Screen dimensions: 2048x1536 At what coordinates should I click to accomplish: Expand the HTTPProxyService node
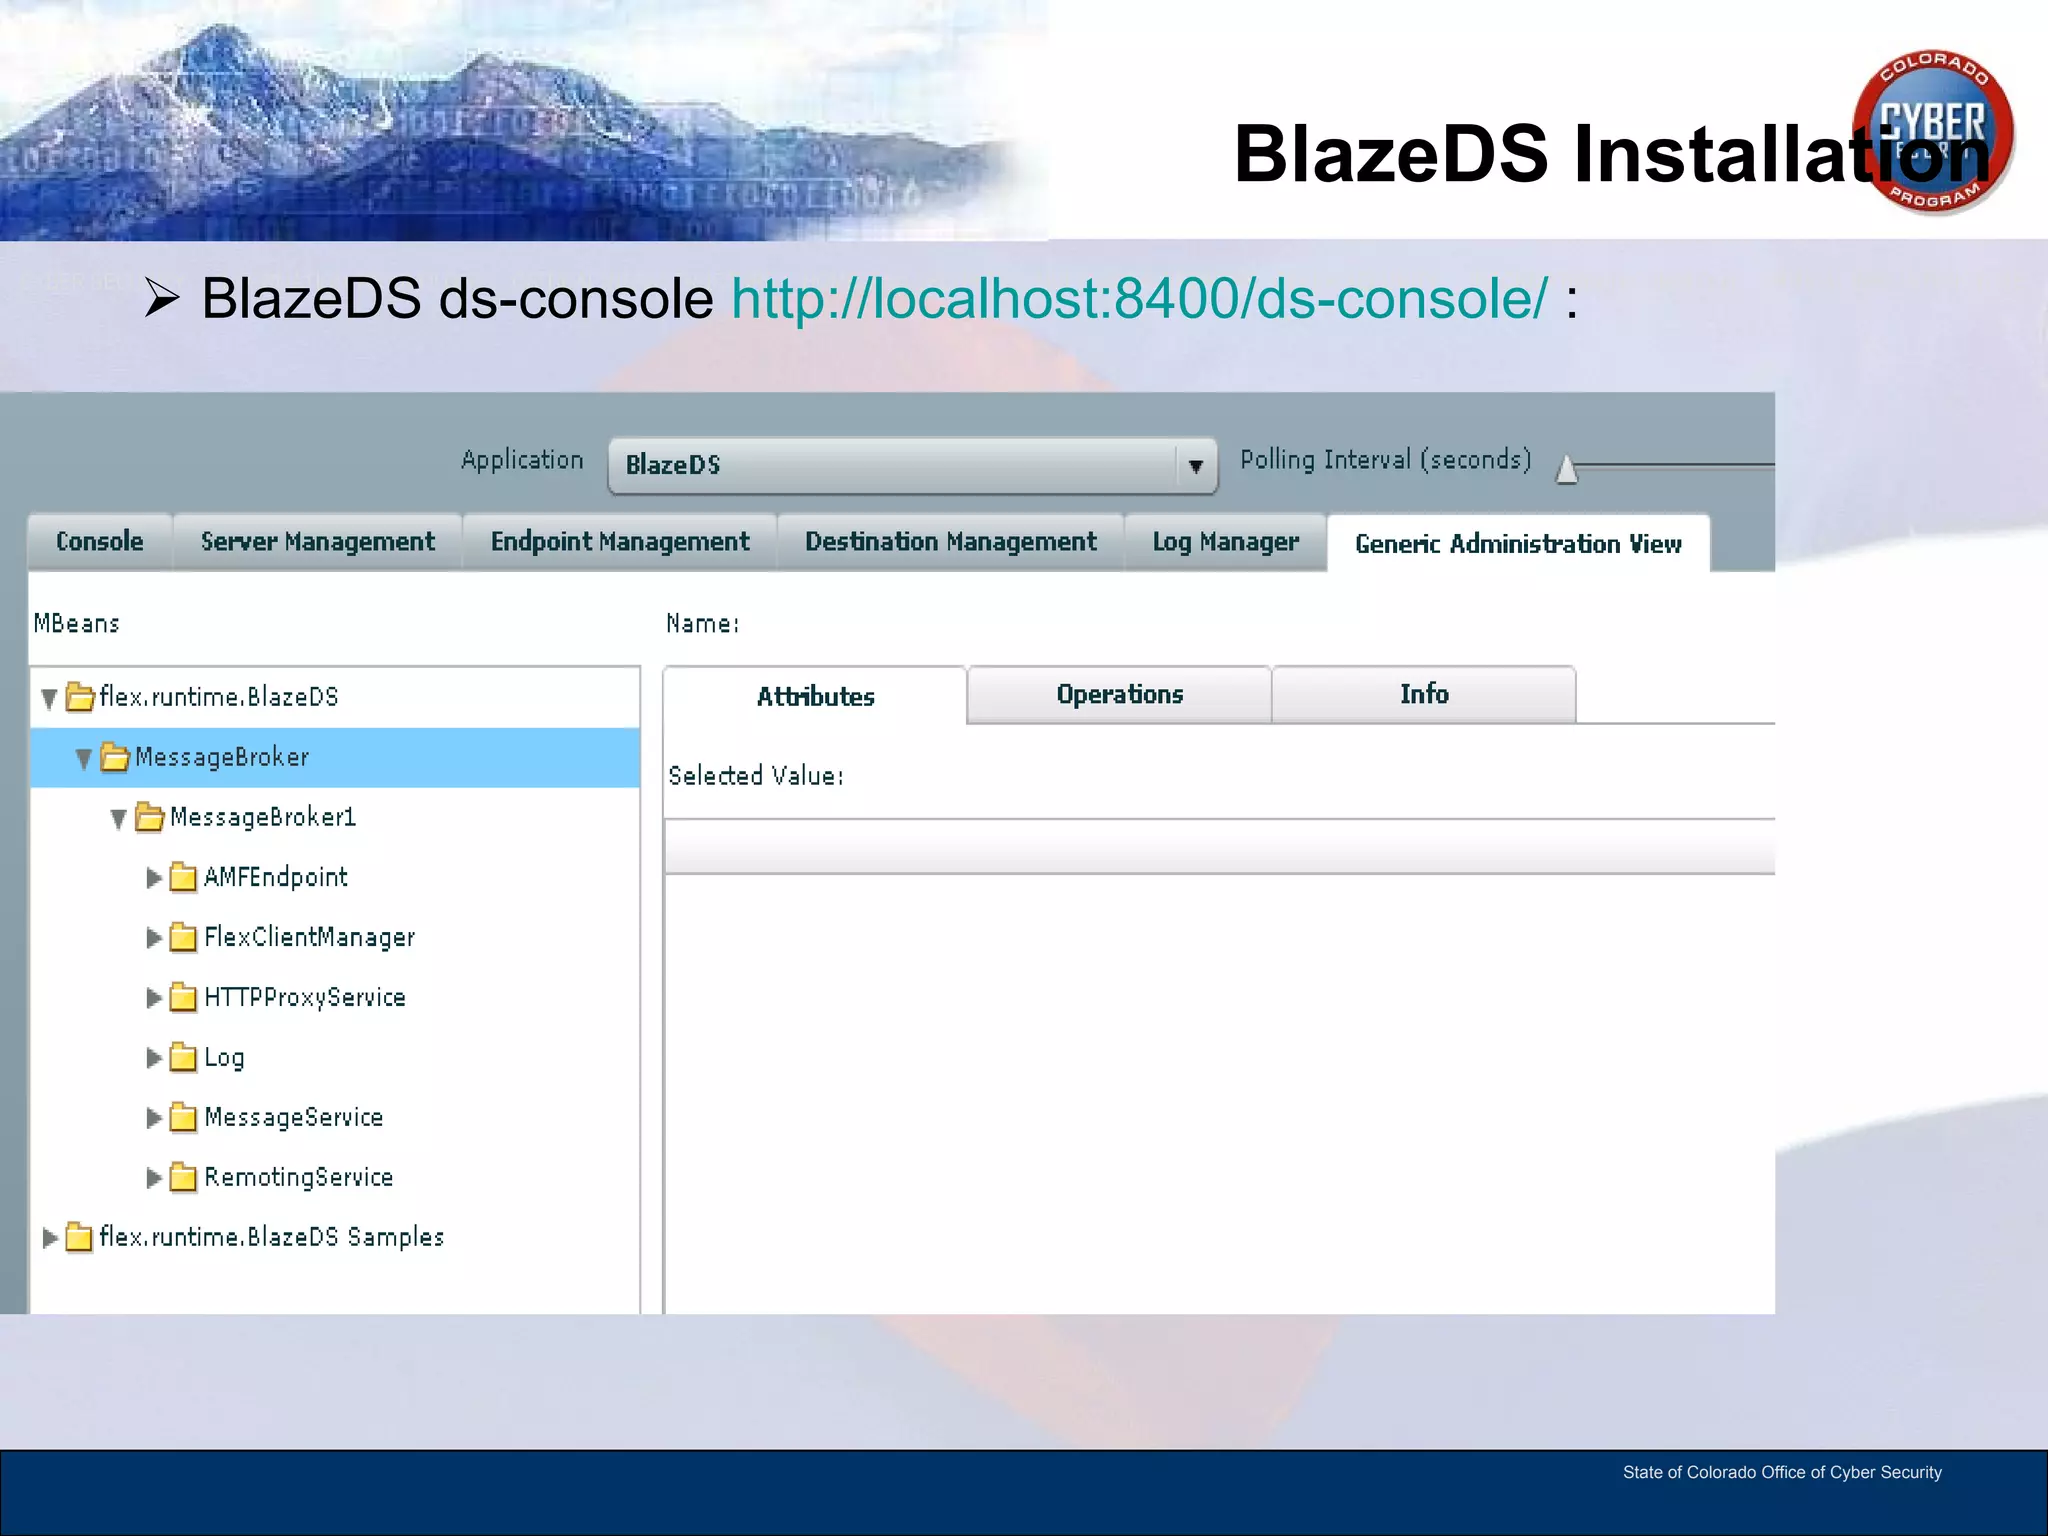pos(153,998)
